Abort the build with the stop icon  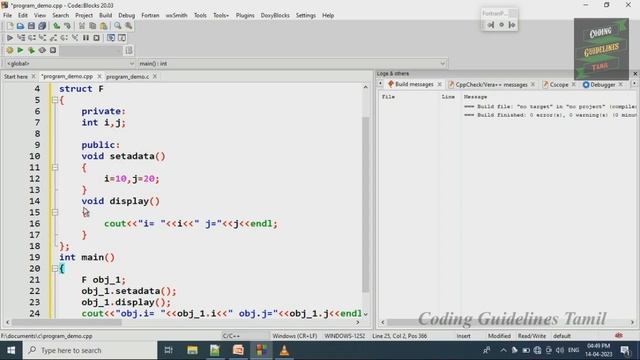[x=53, y=50]
